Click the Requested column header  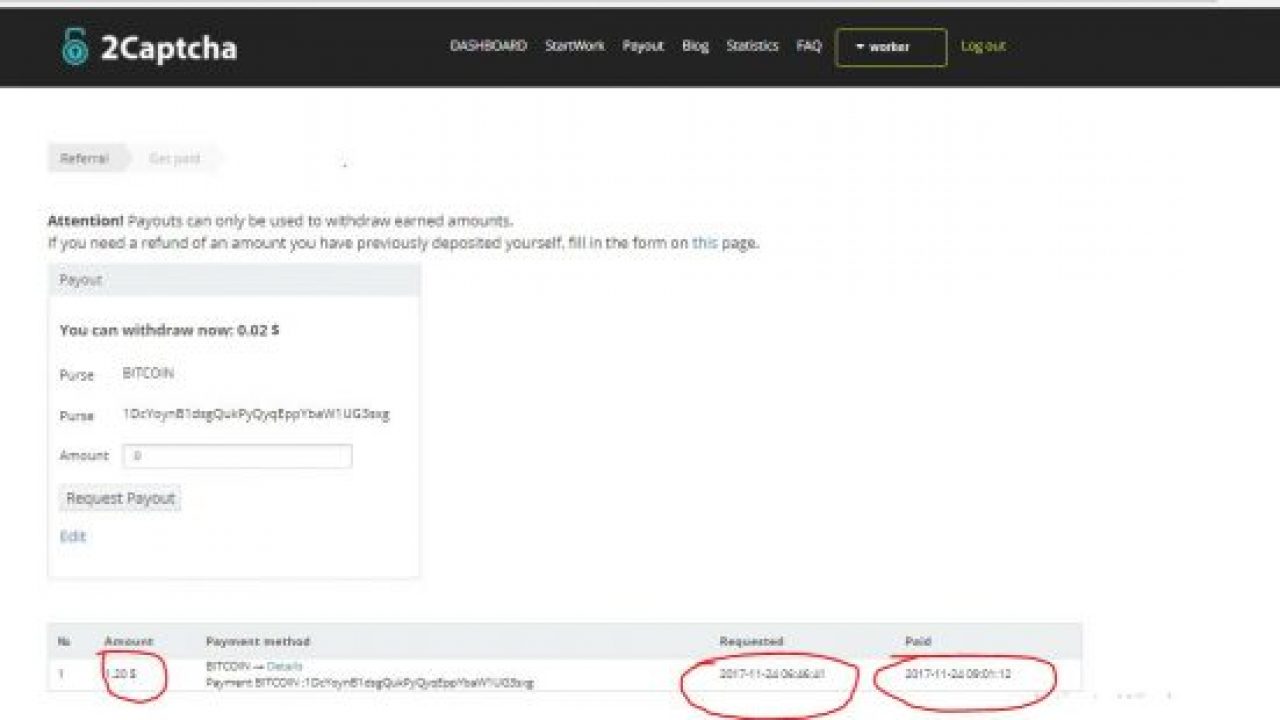(x=751, y=641)
